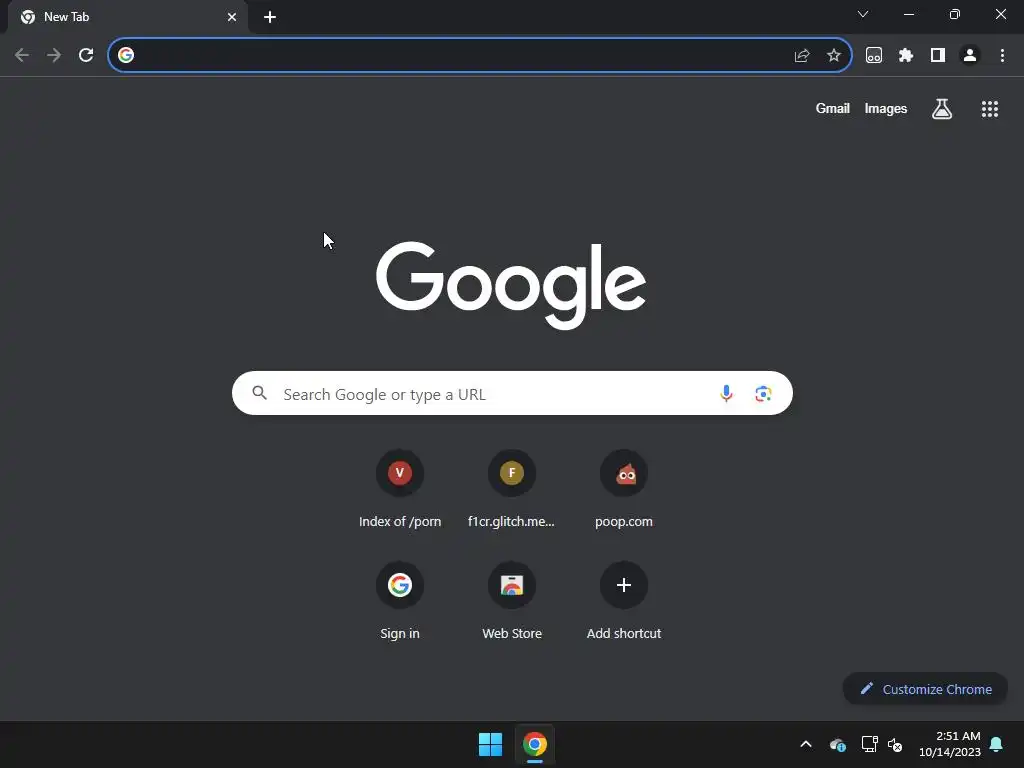1024x768 pixels.
Task: Open the Web Store shortcut
Action: tap(512, 601)
